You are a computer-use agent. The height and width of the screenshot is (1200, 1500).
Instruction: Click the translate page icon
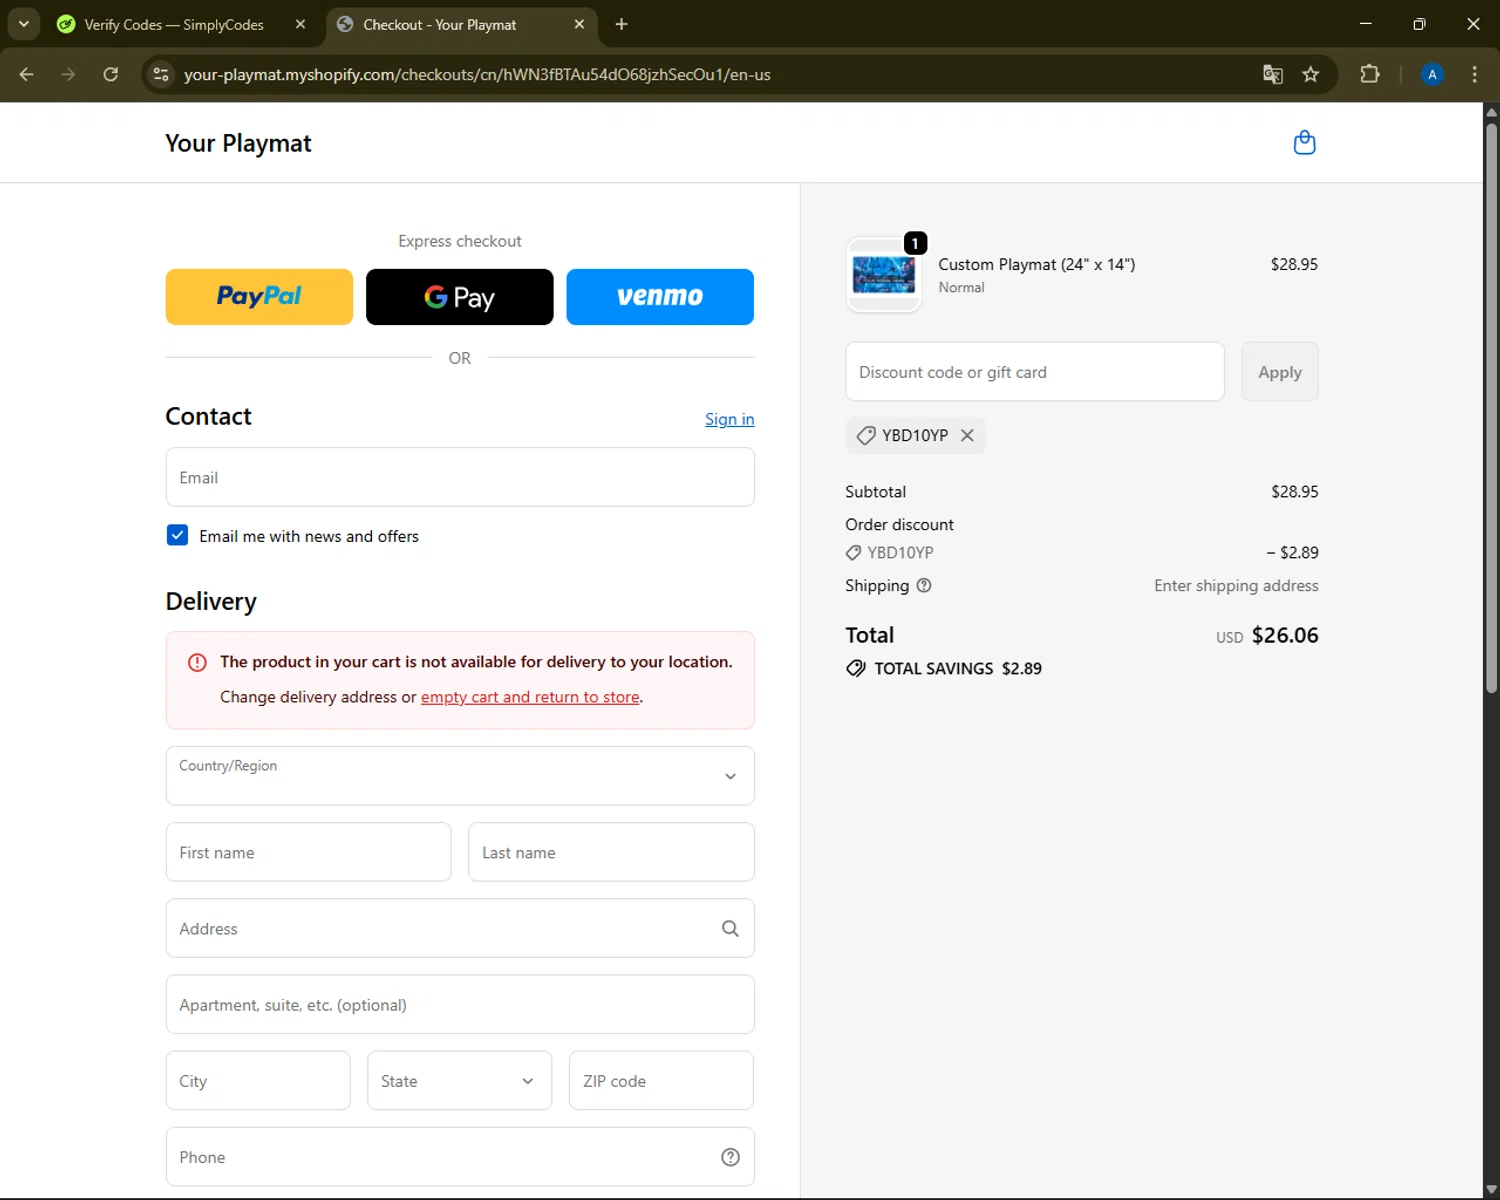point(1272,74)
